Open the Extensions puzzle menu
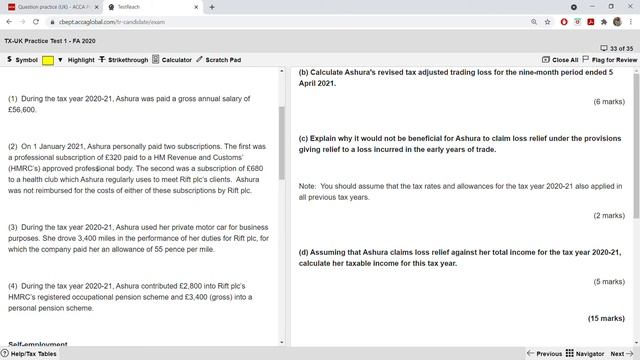The image size is (640, 360). [604, 22]
